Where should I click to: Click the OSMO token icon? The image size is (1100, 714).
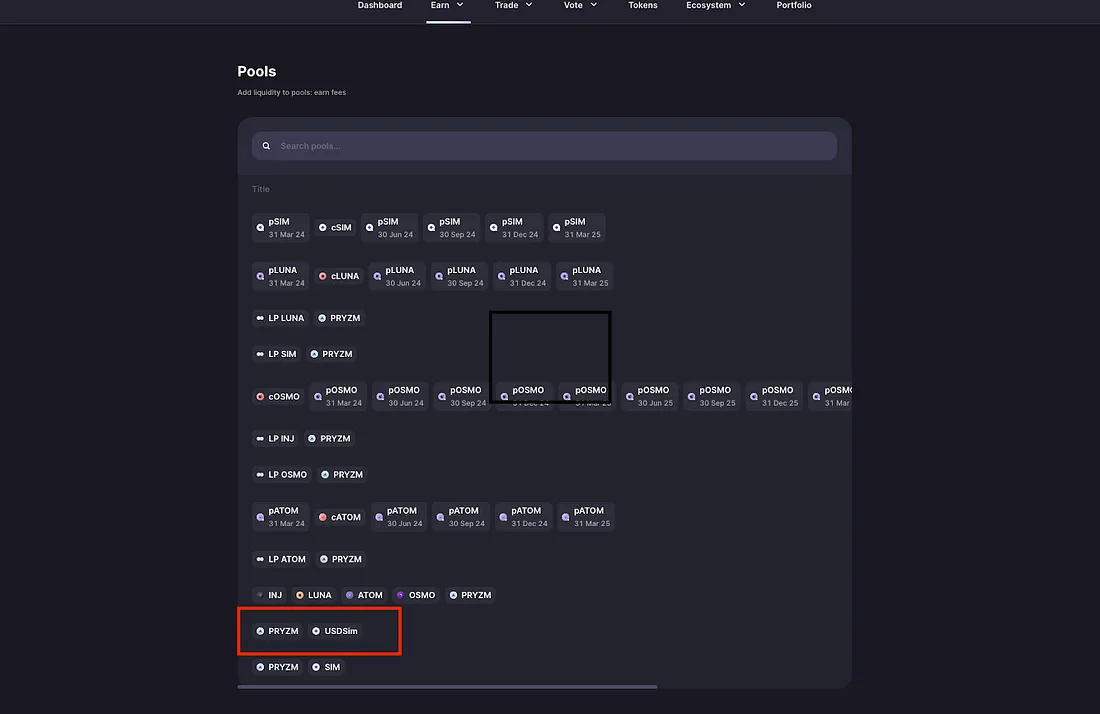(401, 595)
